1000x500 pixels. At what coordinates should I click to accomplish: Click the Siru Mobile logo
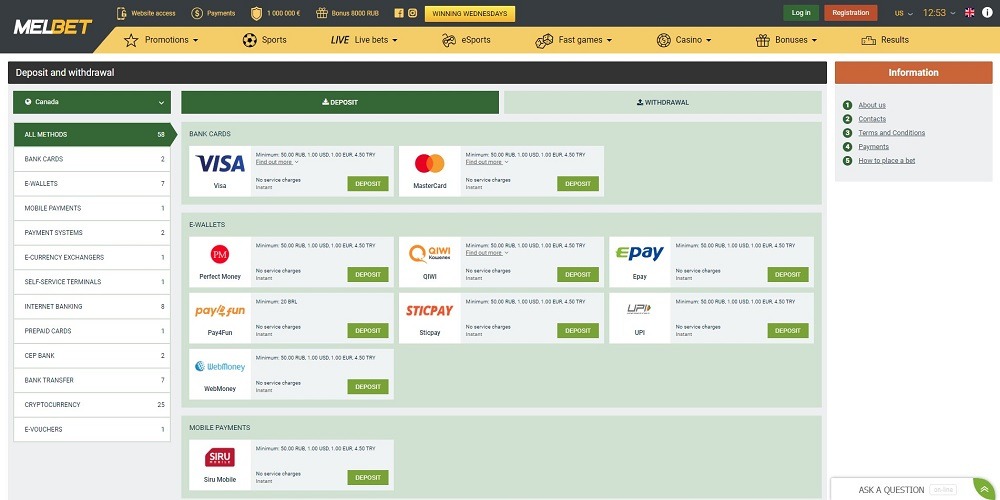click(220, 458)
